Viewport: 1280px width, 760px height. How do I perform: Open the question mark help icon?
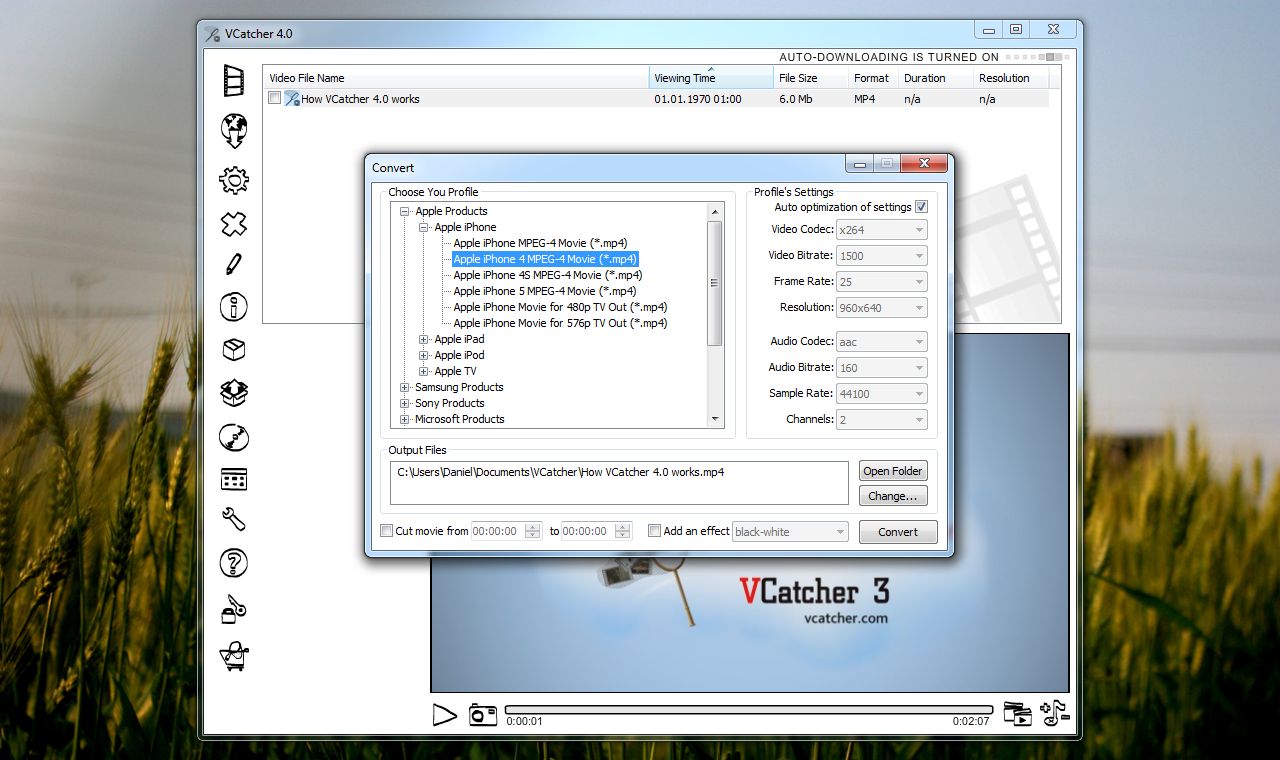[234, 563]
